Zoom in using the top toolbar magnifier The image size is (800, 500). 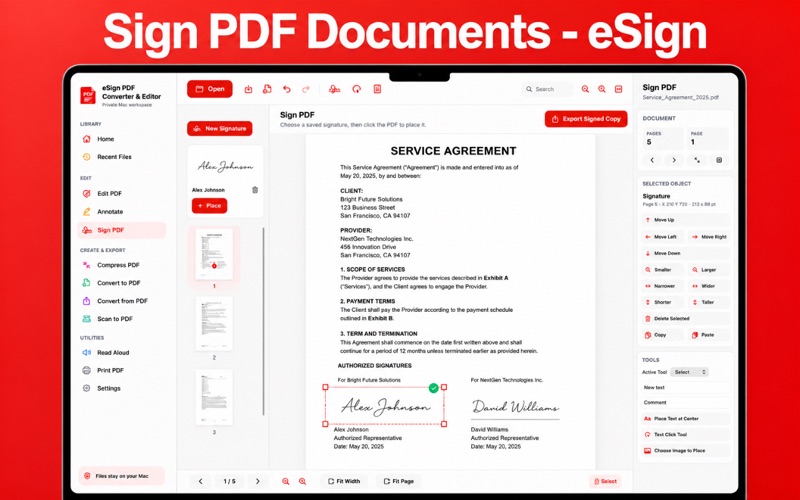tap(602, 89)
